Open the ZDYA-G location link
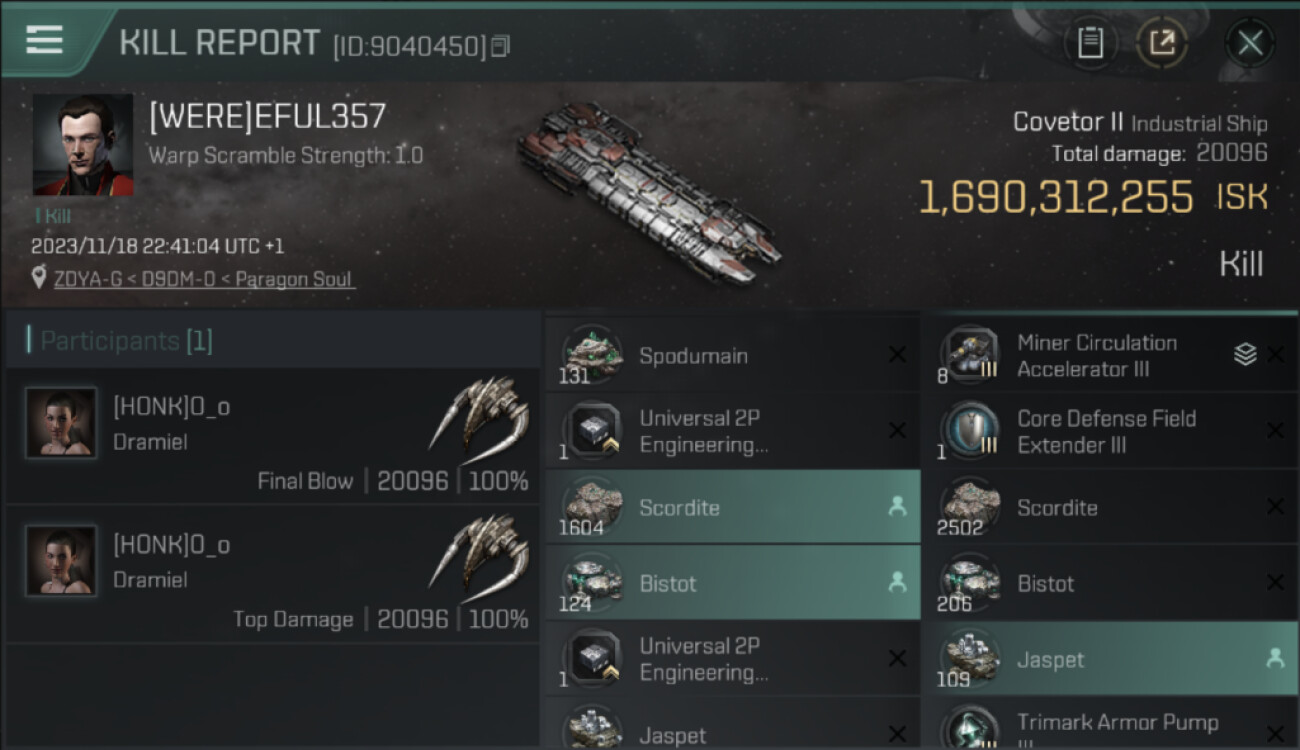The image size is (1300, 750). click(203, 279)
